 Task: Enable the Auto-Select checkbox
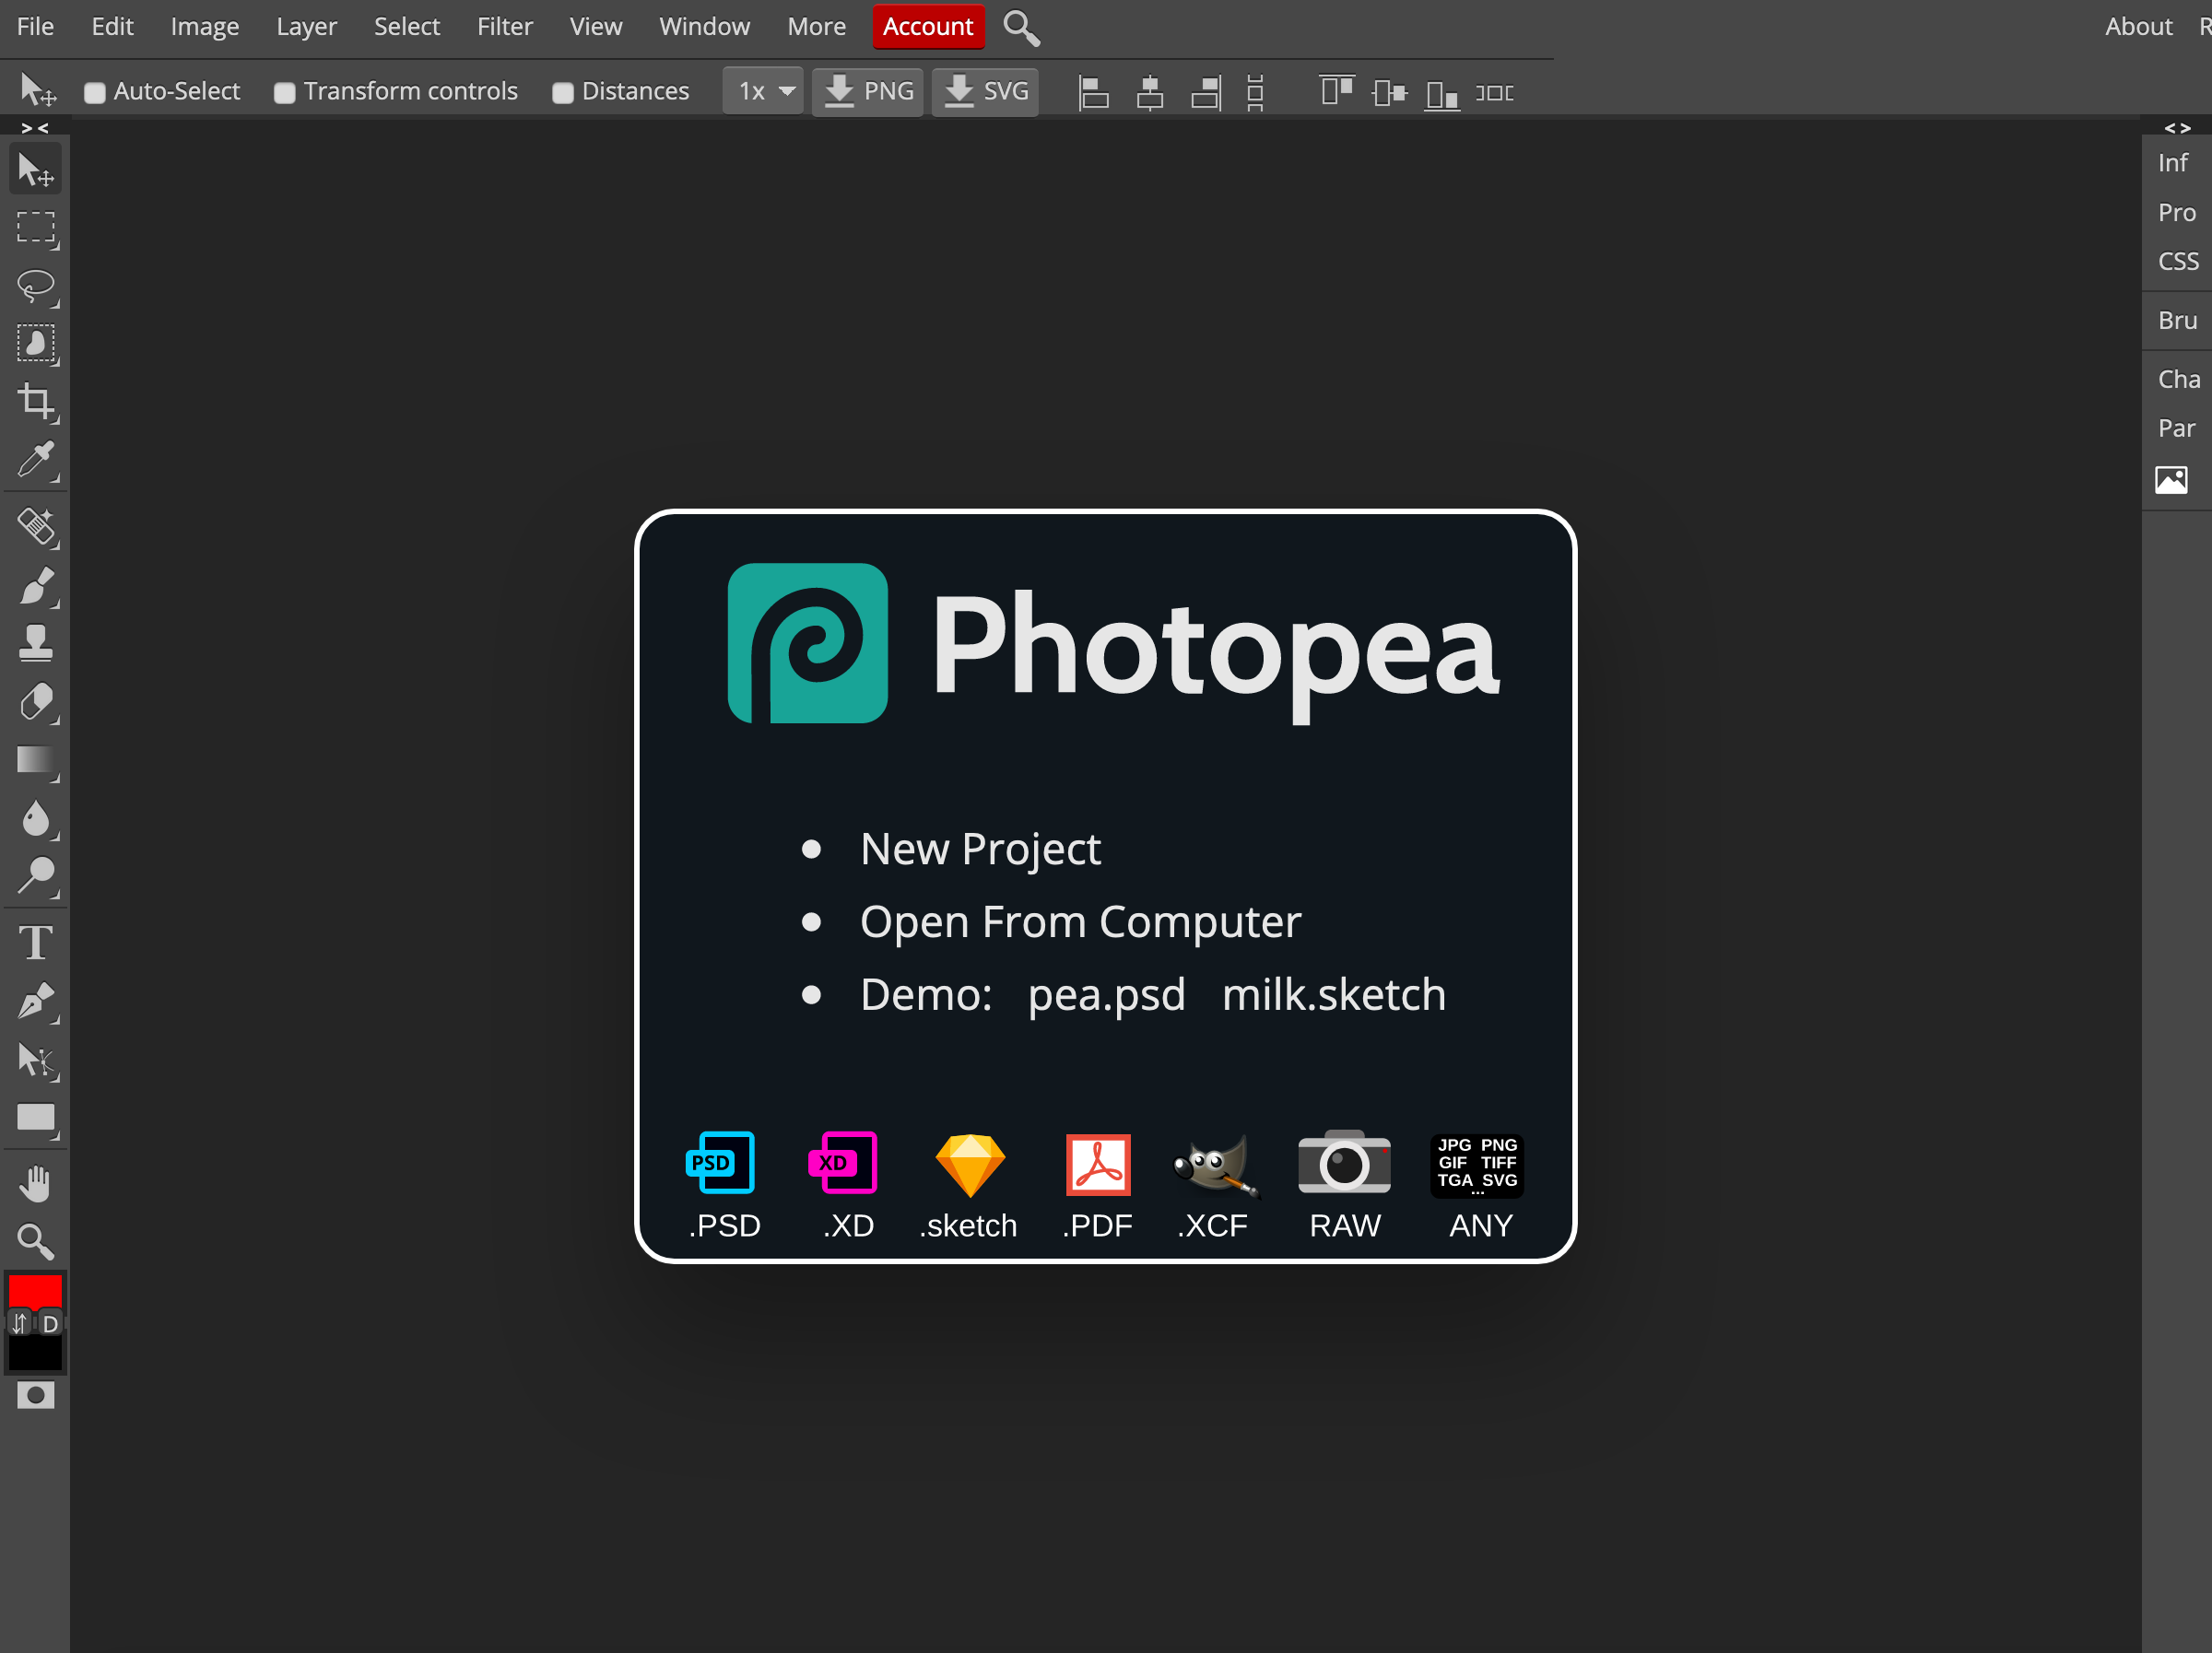[94, 93]
